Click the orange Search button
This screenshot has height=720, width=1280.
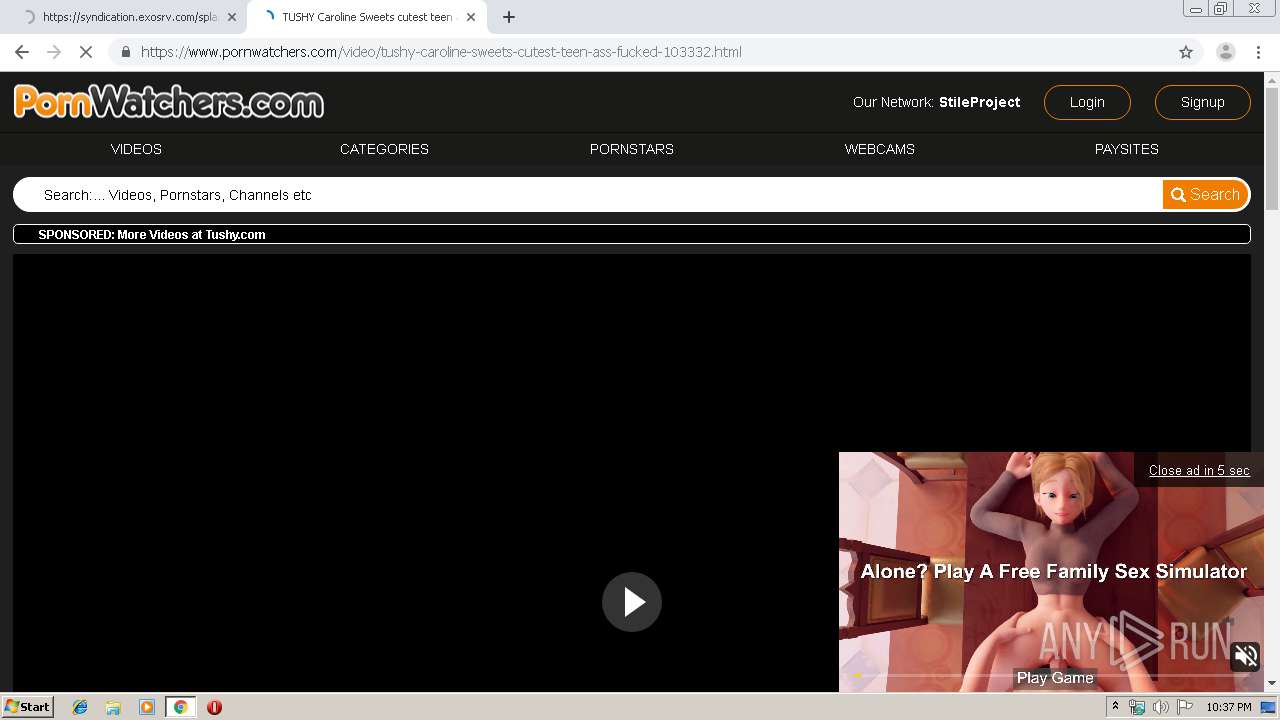point(1205,195)
